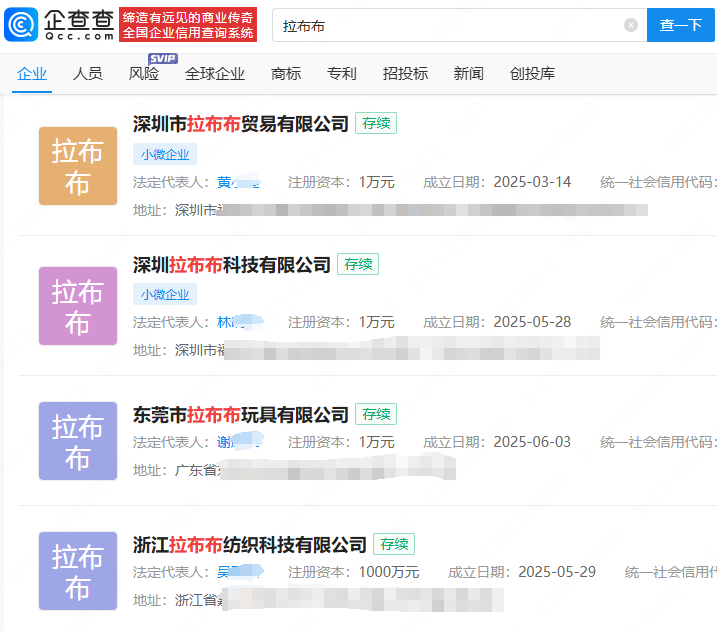This screenshot has width=717, height=631.
Task: Open the 招投标 tab
Action: (x=405, y=74)
